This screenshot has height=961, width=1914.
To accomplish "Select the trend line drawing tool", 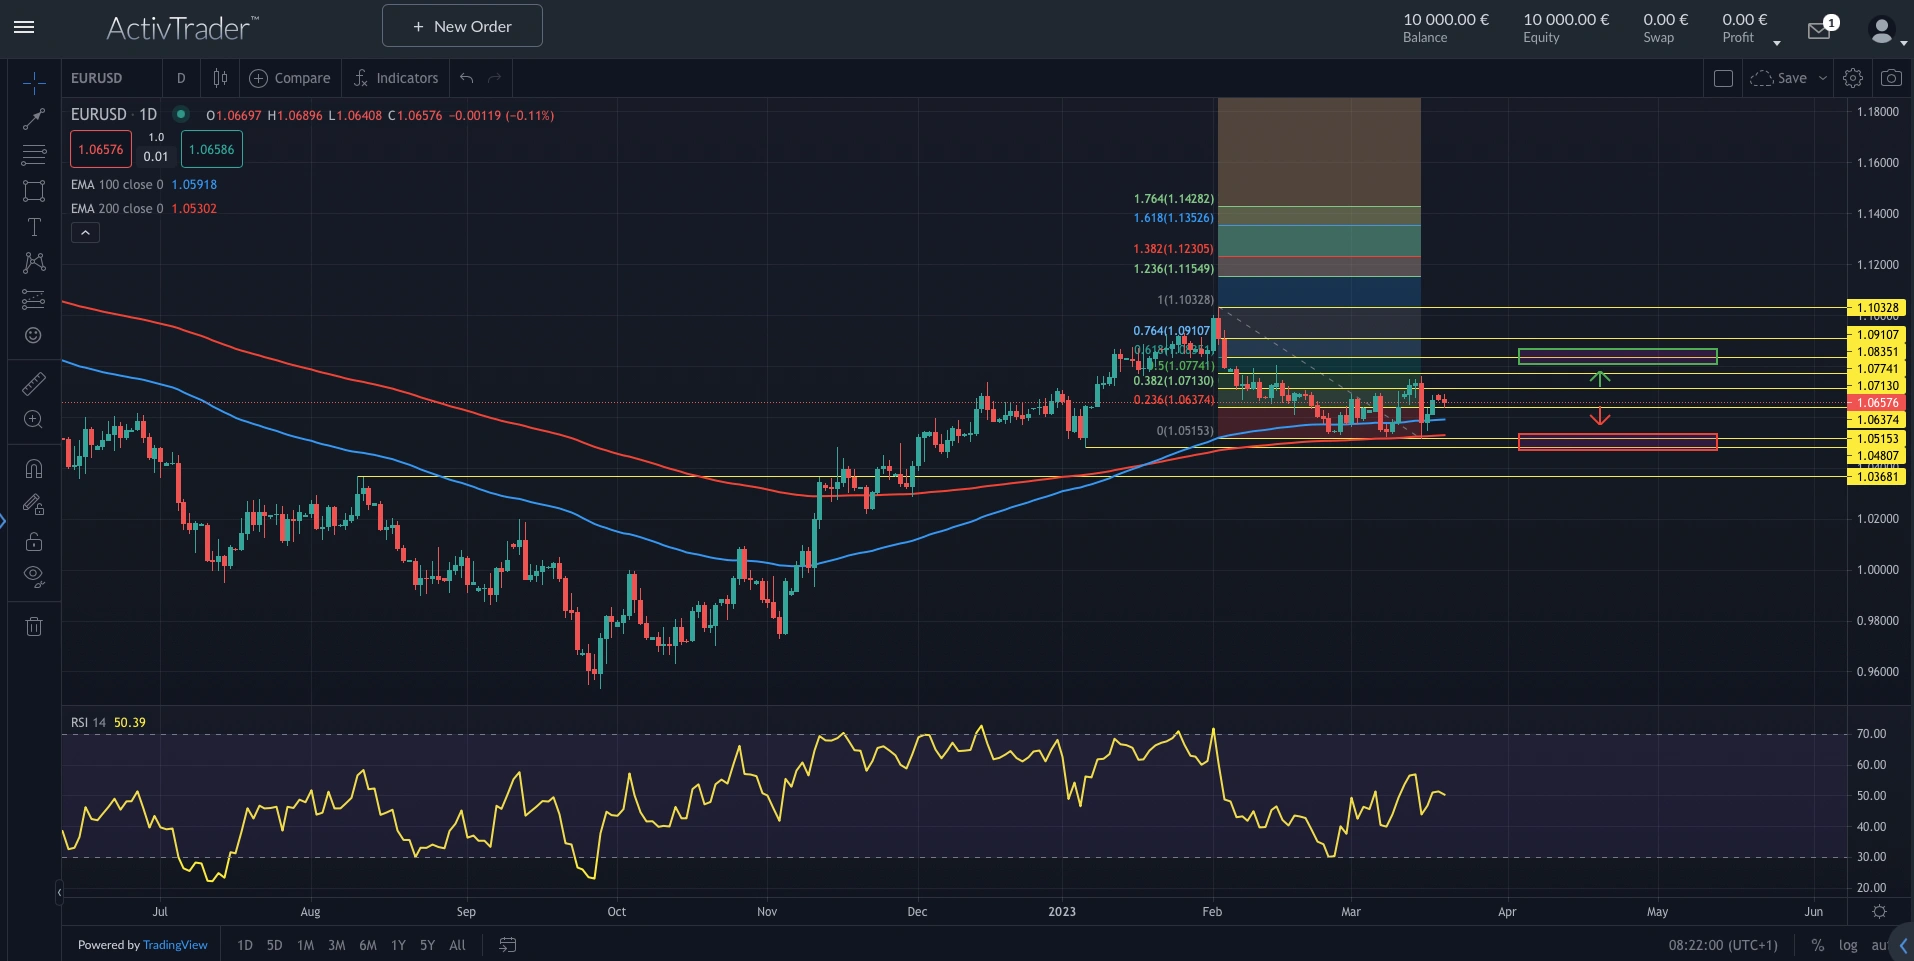I will tap(33, 119).
